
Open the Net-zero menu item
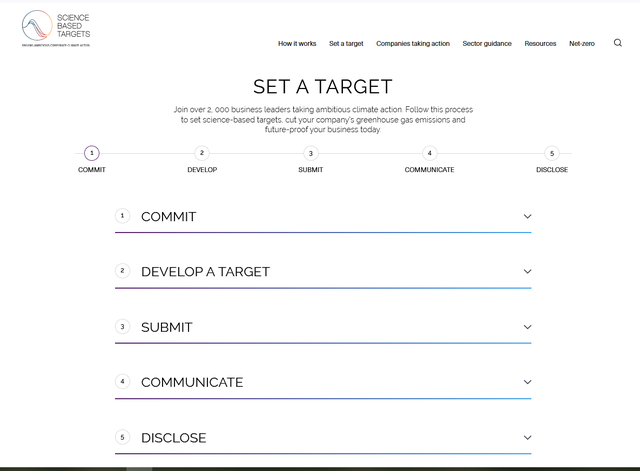pyautogui.click(x=583, y=44)
